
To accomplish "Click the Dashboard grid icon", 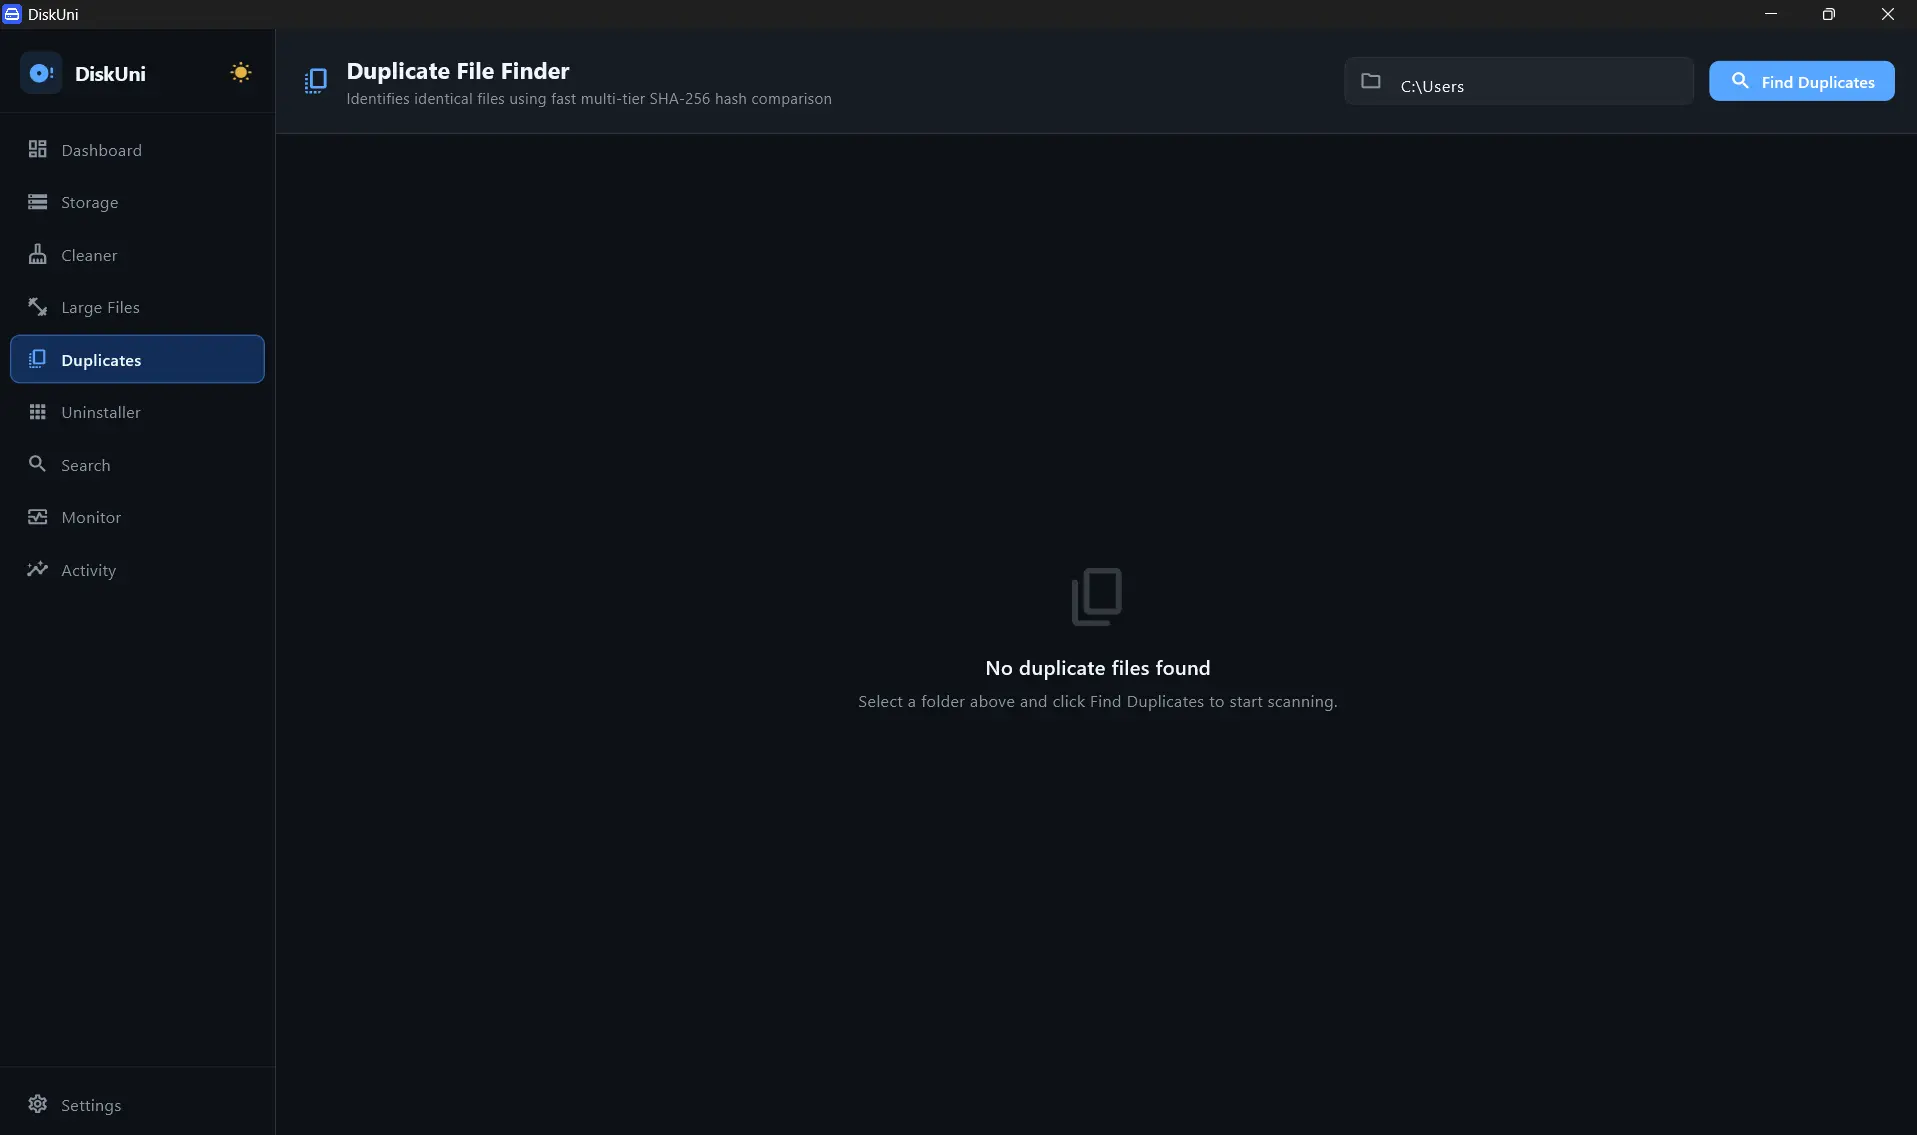I will (38, 149).
